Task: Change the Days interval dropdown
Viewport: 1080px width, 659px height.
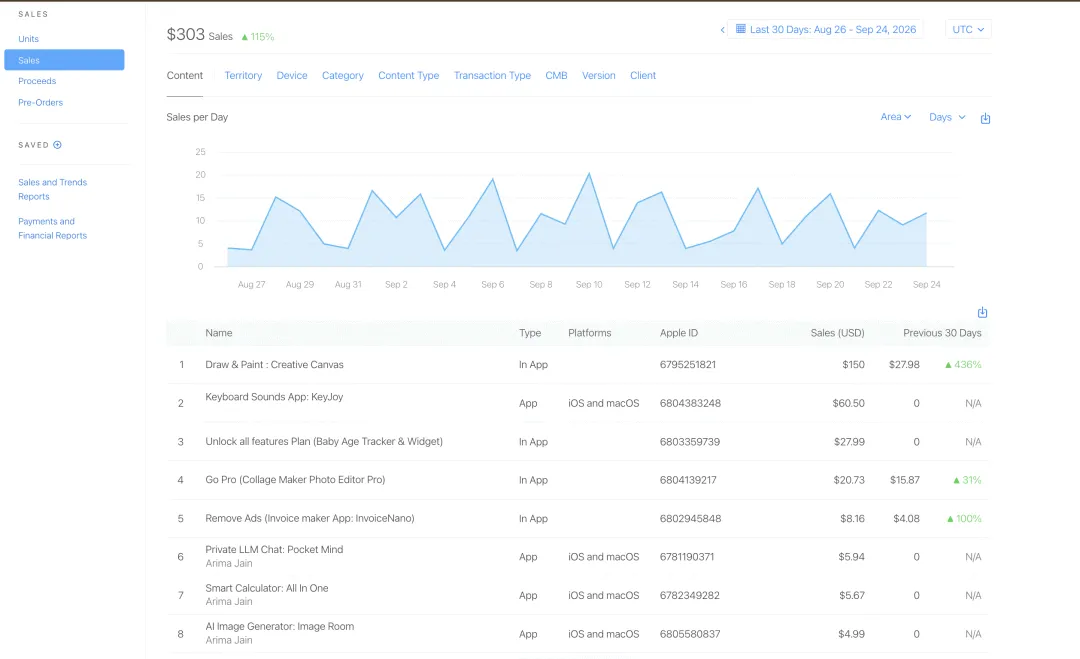Action: (947, 117)
